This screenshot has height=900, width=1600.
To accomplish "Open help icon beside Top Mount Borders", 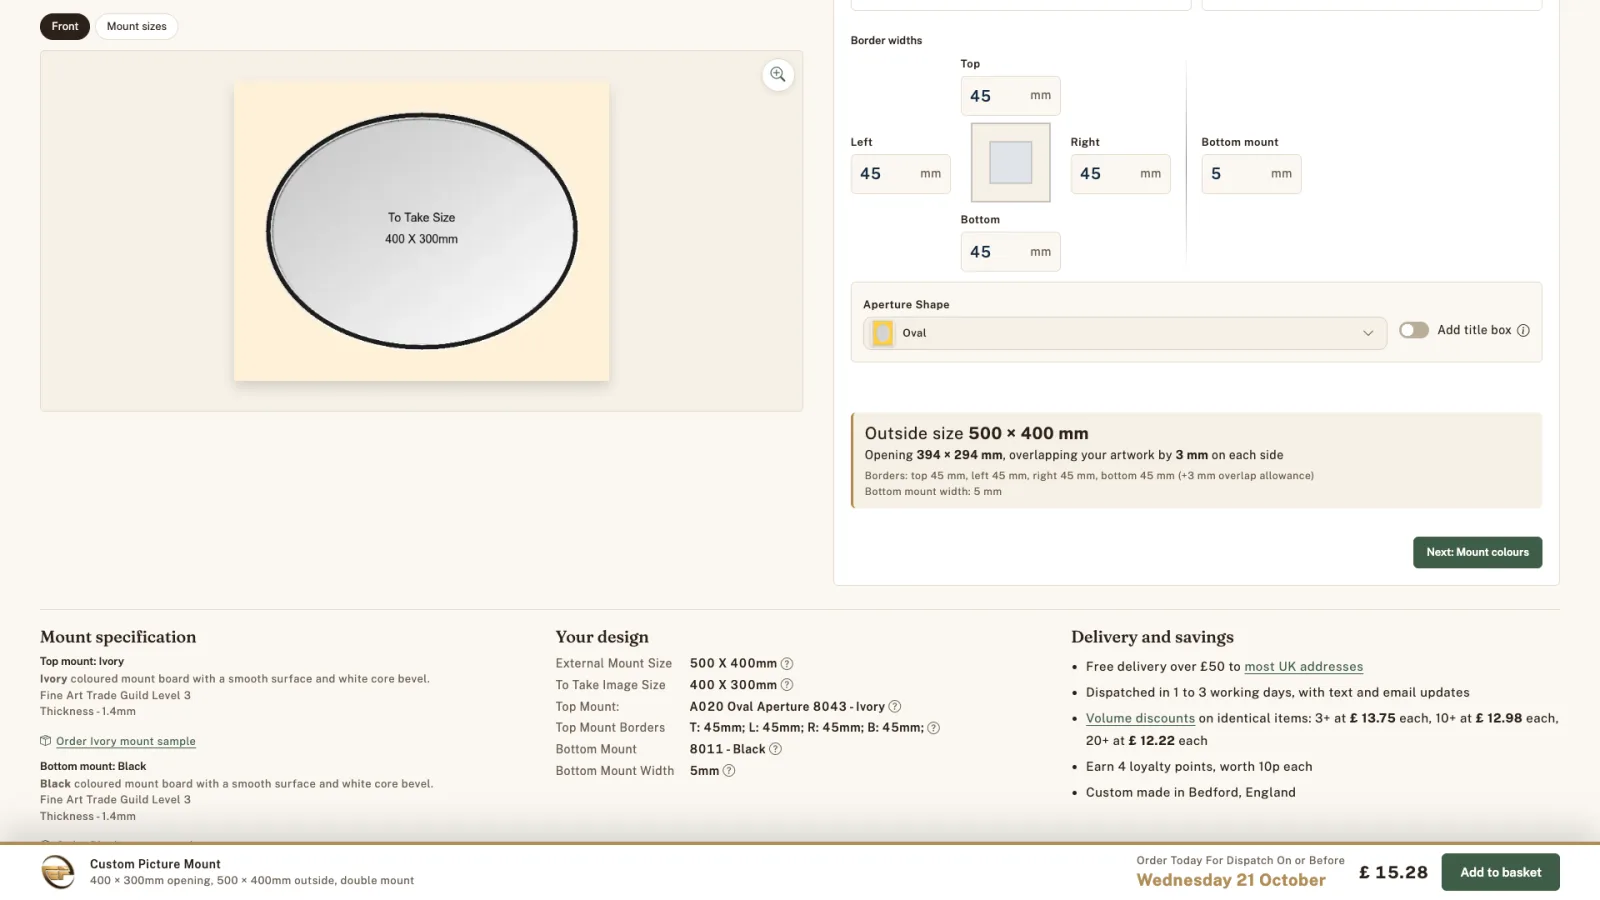I will (x=934, y=728).
